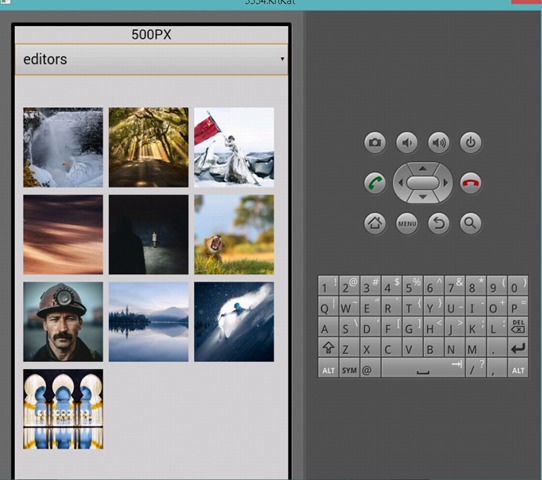Open the miner portrait thumbnail
Viewport: 542px width, 480px height.
pyautogui.click(x=63, y=322)
